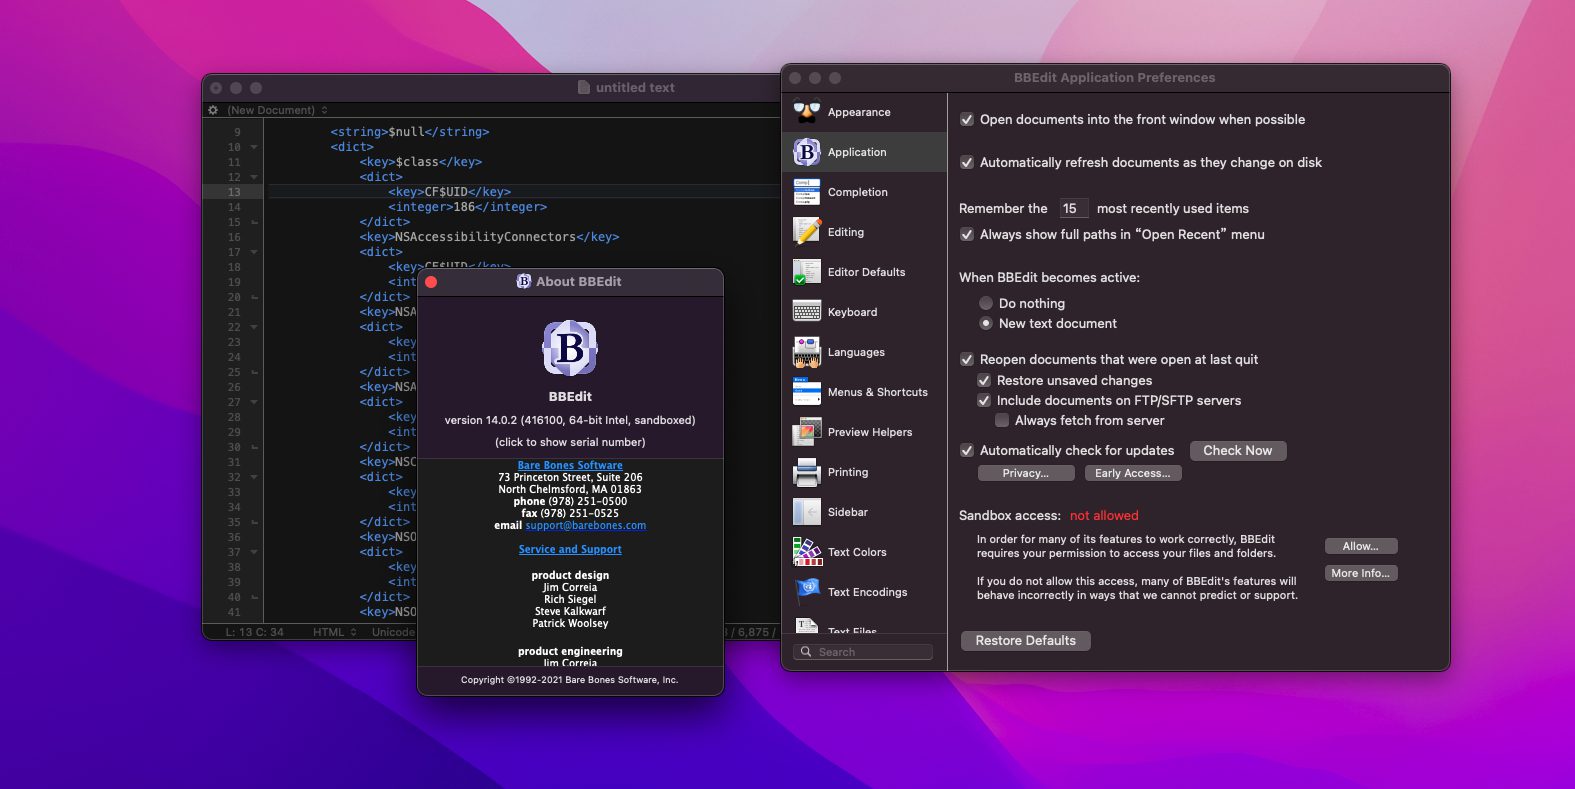Uncheck Automatically refresh documents as they change
Screen dimensions: 1575x789
[967, 162]
